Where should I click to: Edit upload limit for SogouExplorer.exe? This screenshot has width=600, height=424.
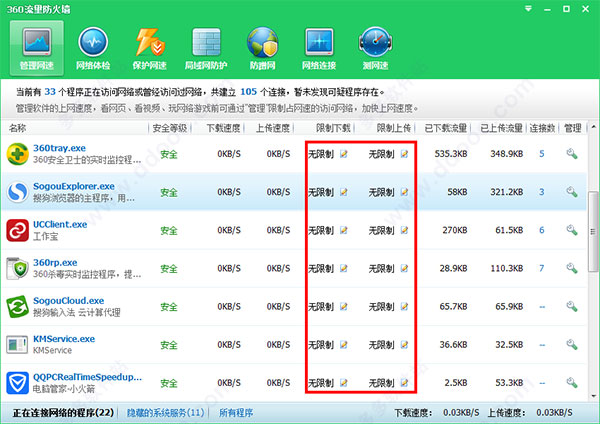point(404,192)
